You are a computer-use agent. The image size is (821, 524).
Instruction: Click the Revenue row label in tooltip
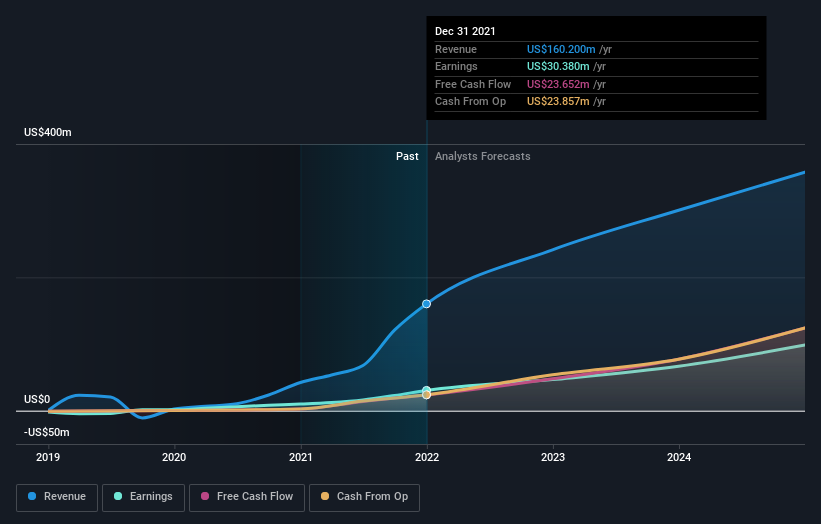(456, 49)
